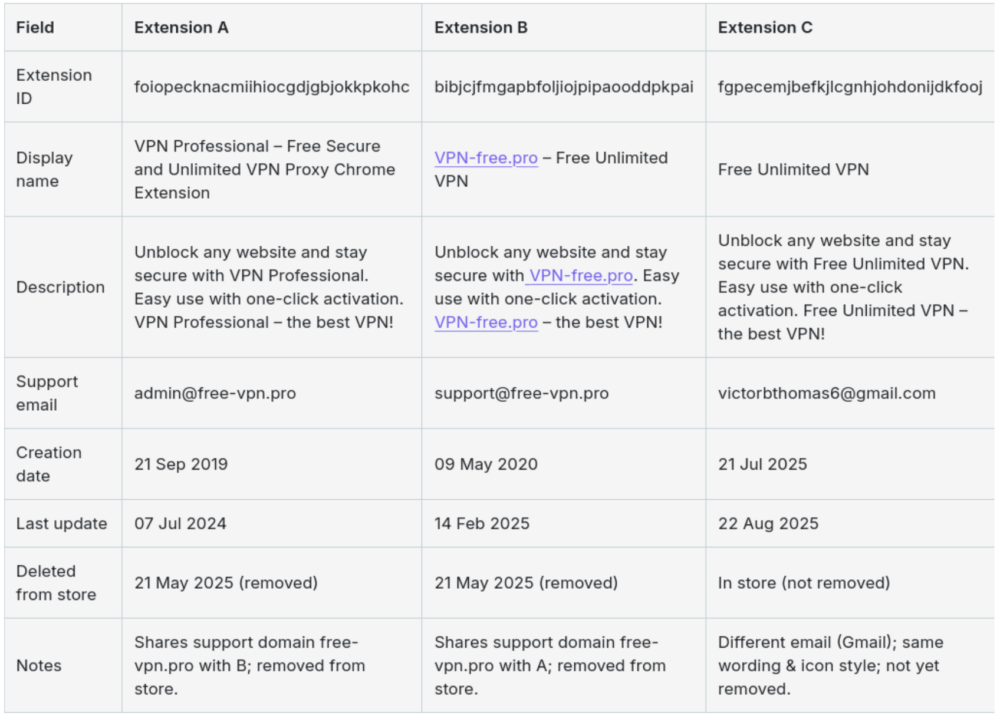
Task: Click VPN-free.pro link after "secure with"
Action: [581, 276]
